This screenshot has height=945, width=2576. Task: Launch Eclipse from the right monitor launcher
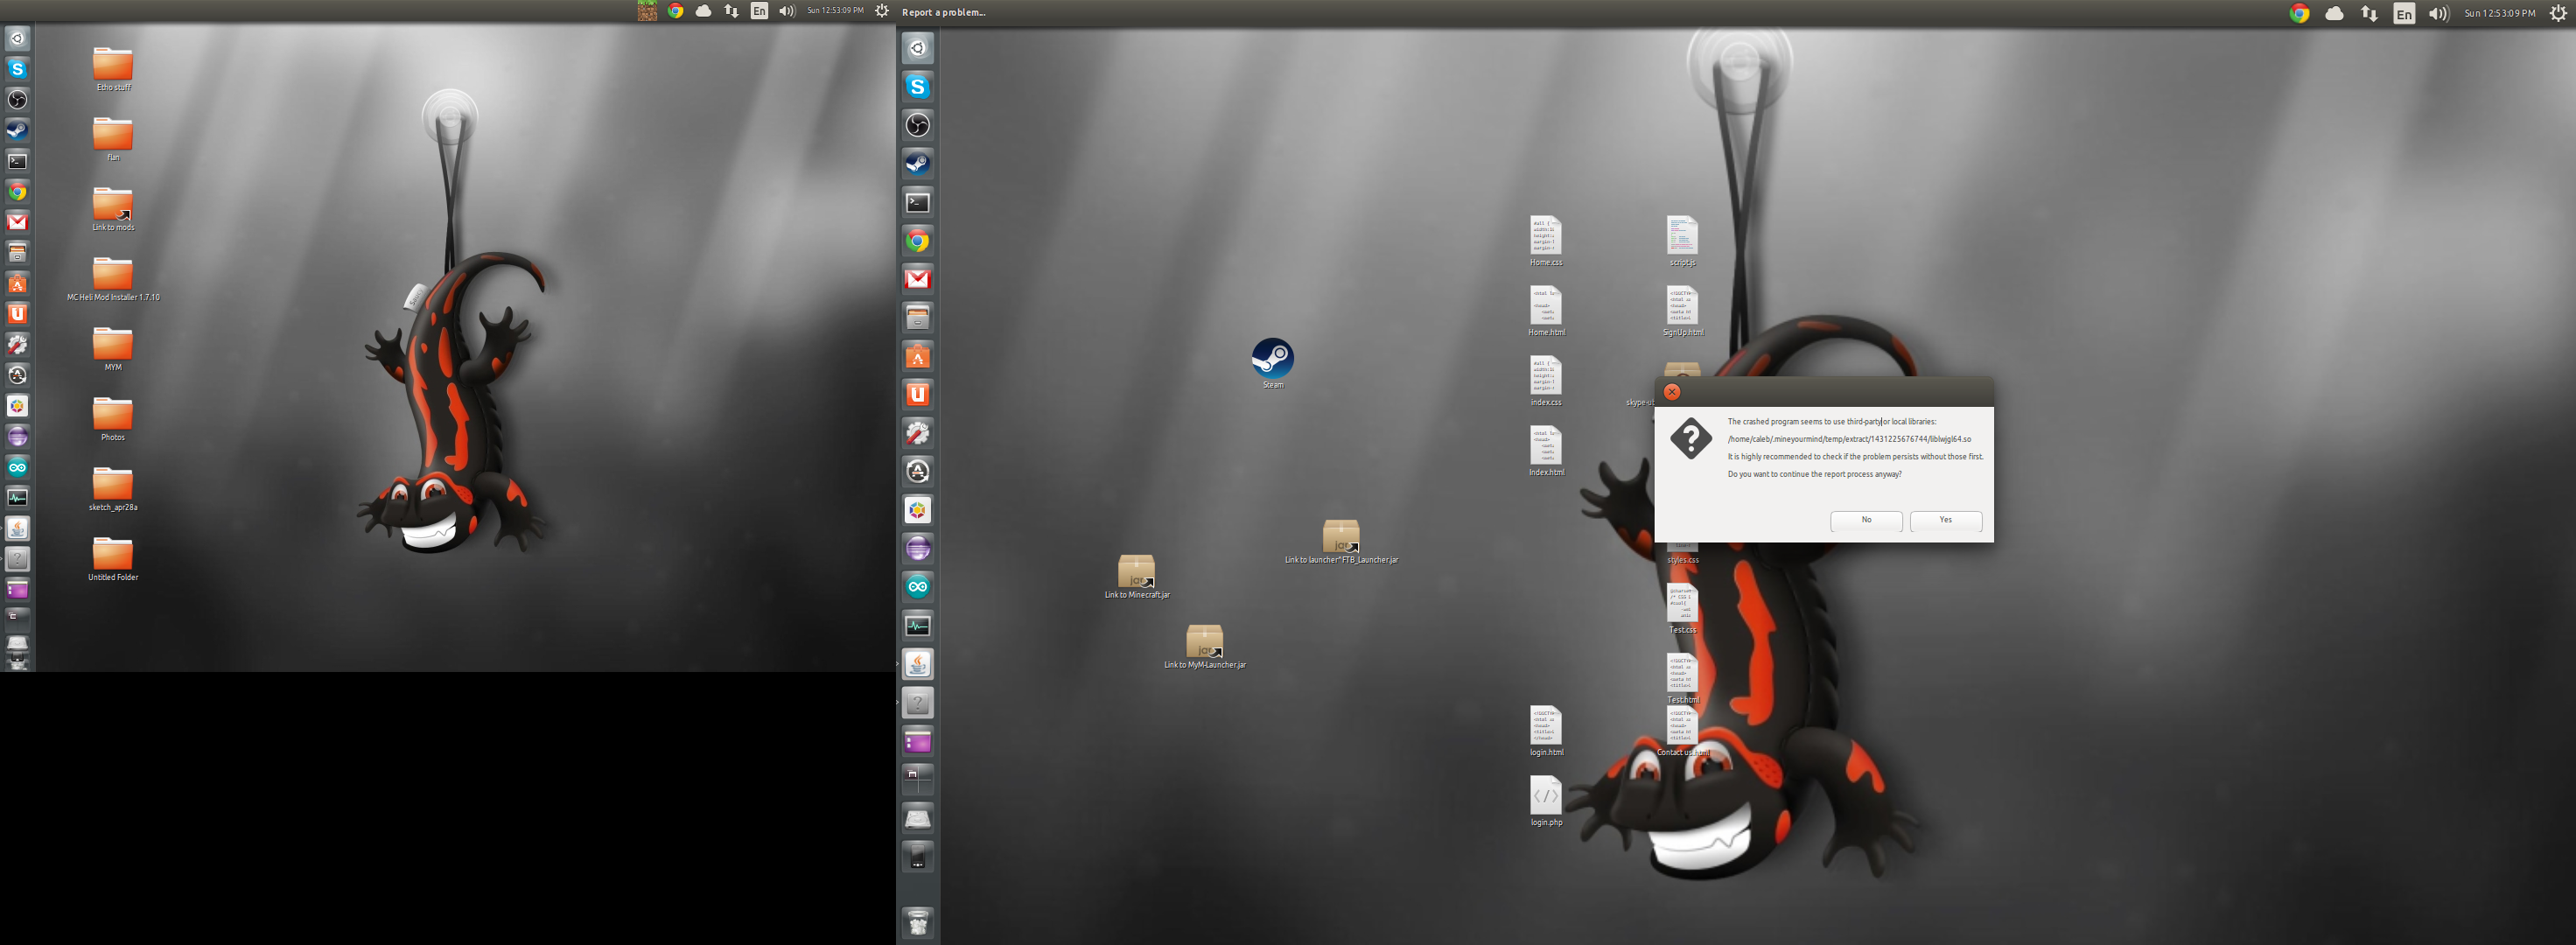click(918, 548)
